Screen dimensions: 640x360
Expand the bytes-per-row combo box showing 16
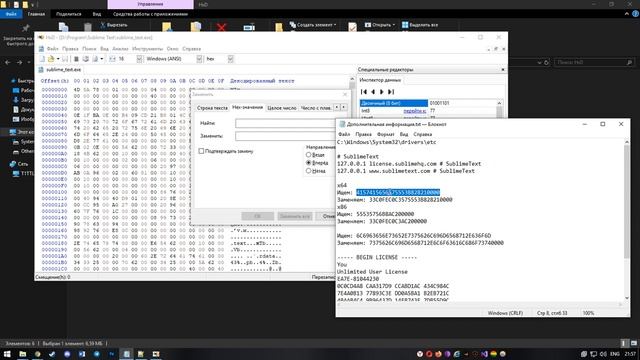[x=139, y=59]
